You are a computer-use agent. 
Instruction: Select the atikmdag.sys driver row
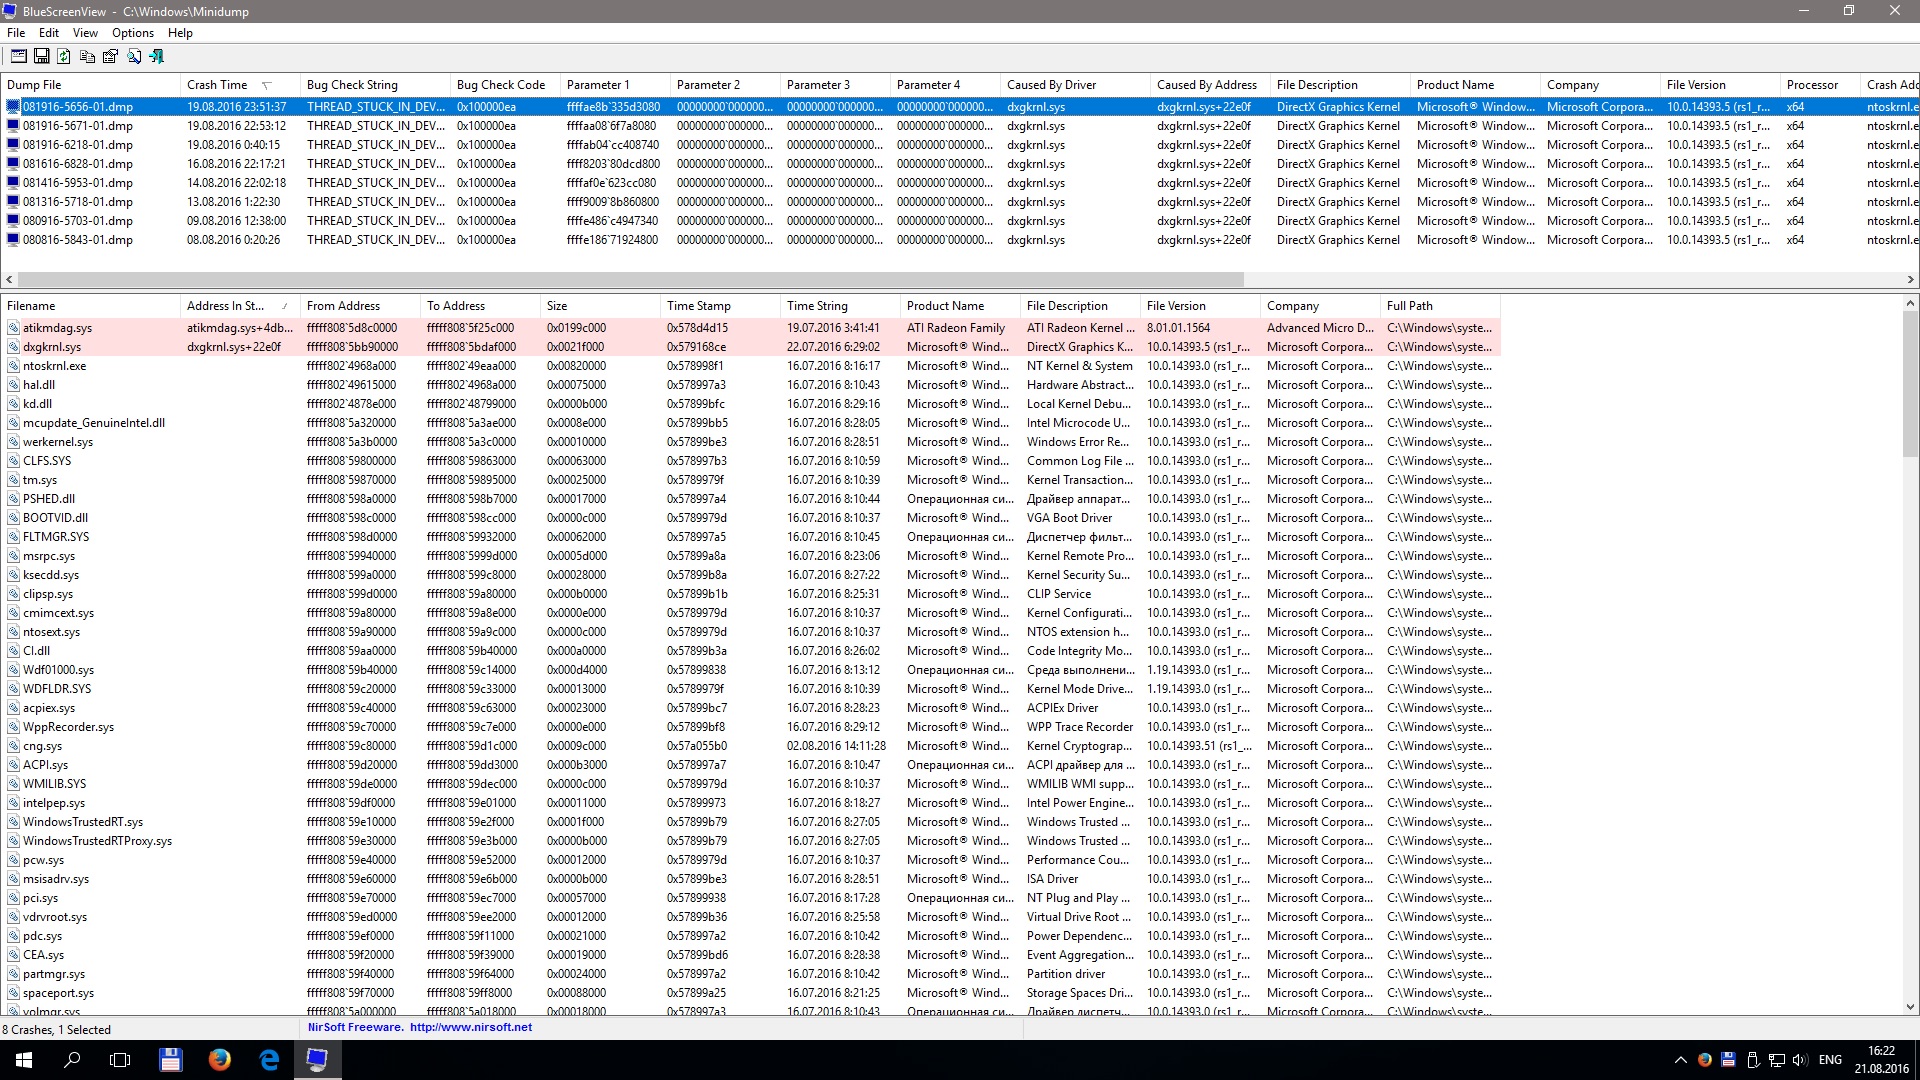coord(57,328)
